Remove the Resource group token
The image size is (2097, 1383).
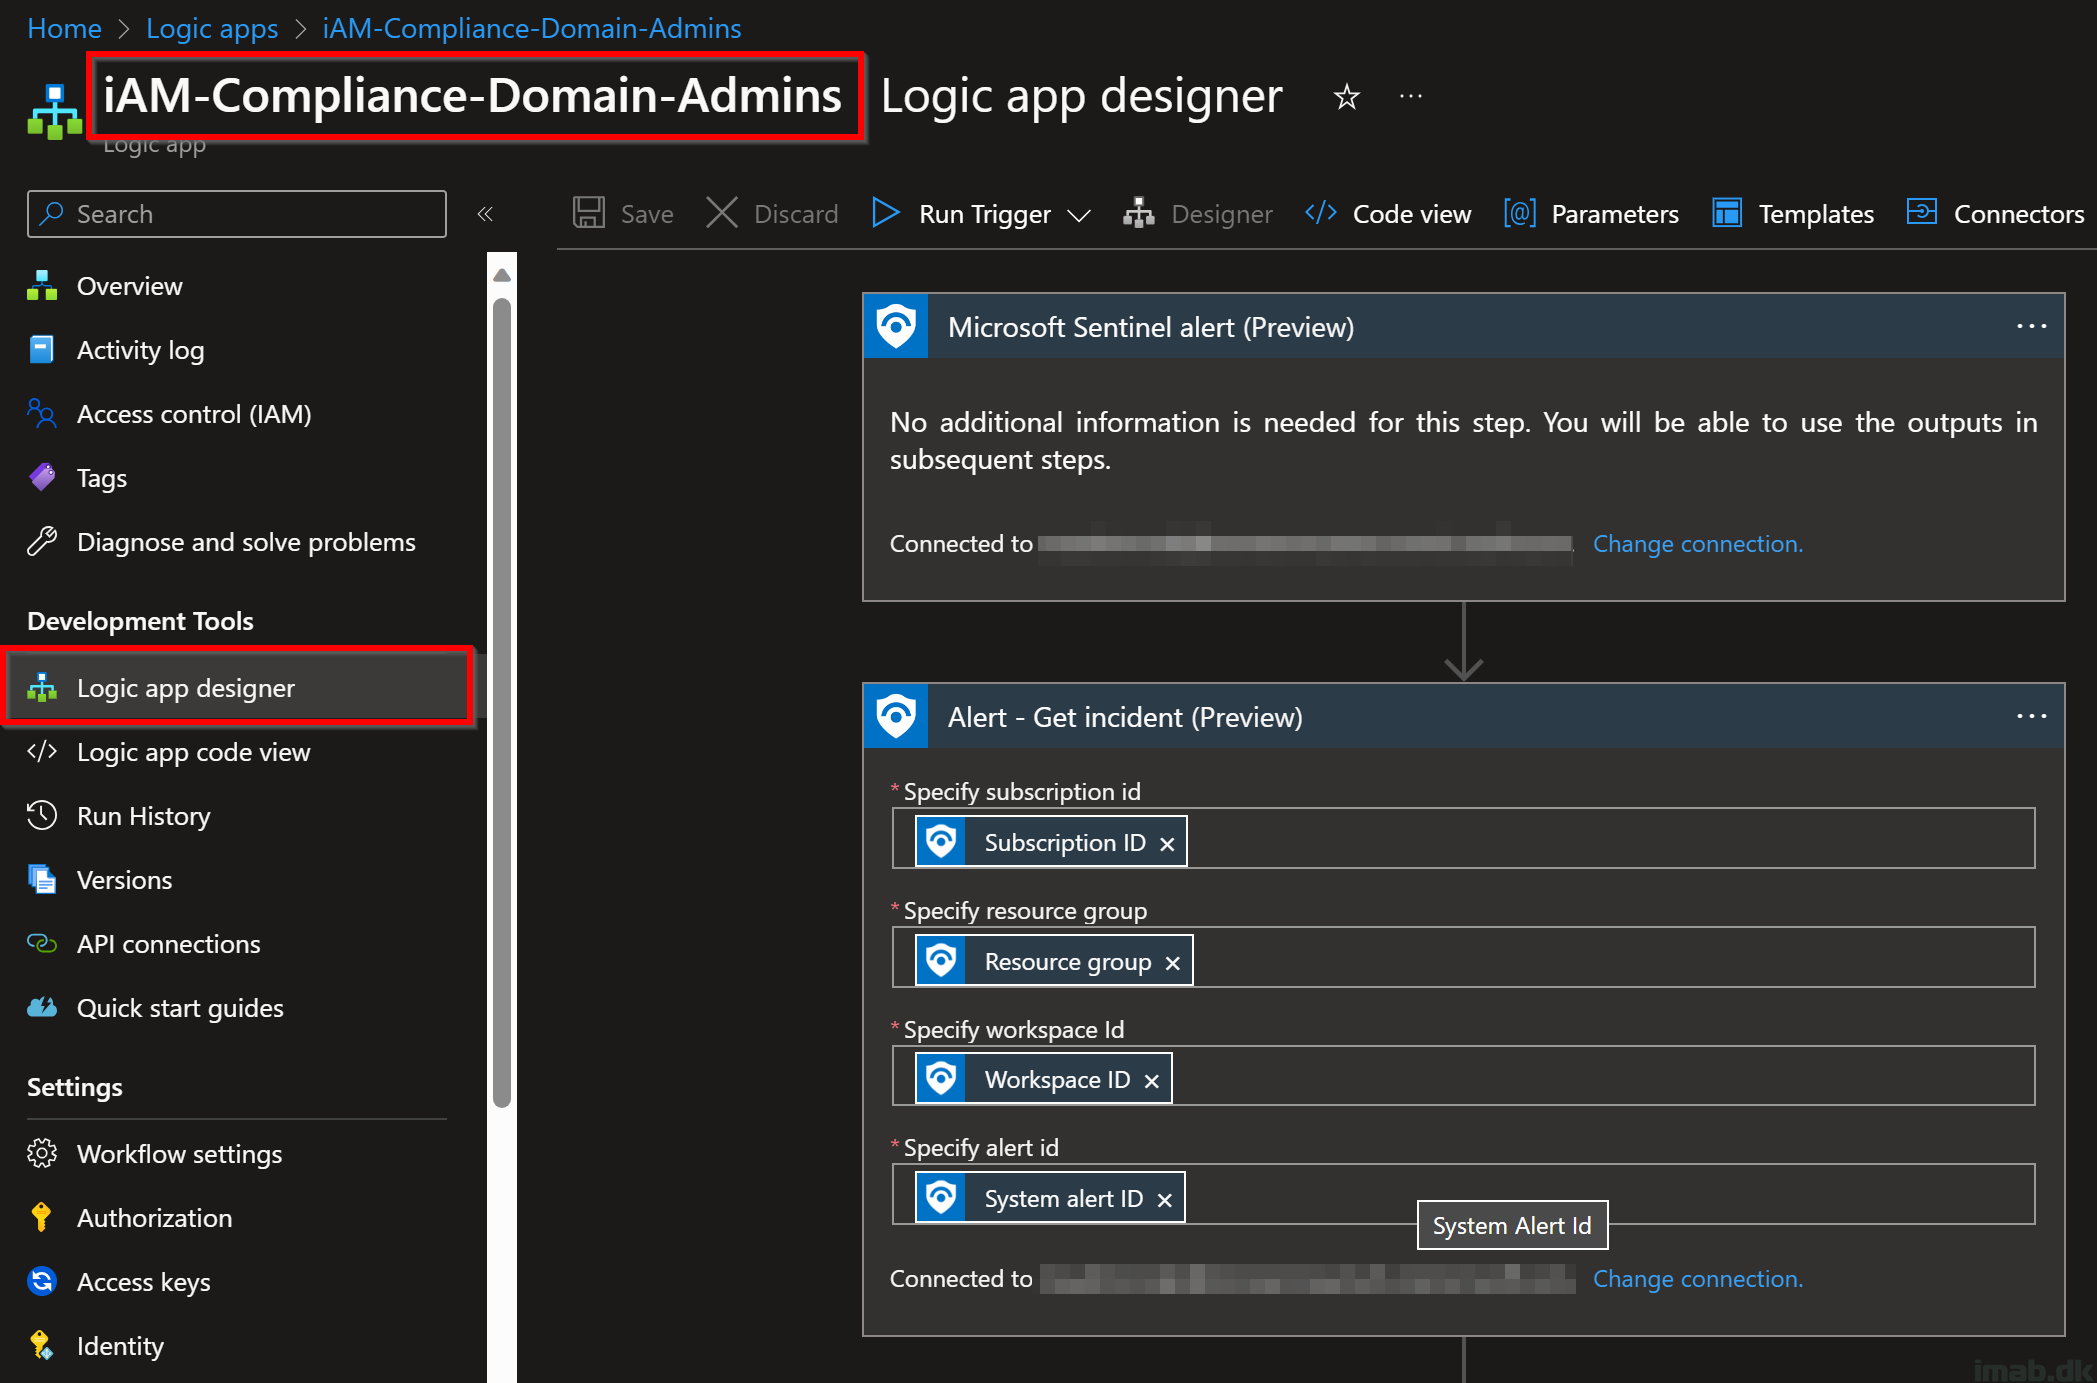coord(1173,963)
